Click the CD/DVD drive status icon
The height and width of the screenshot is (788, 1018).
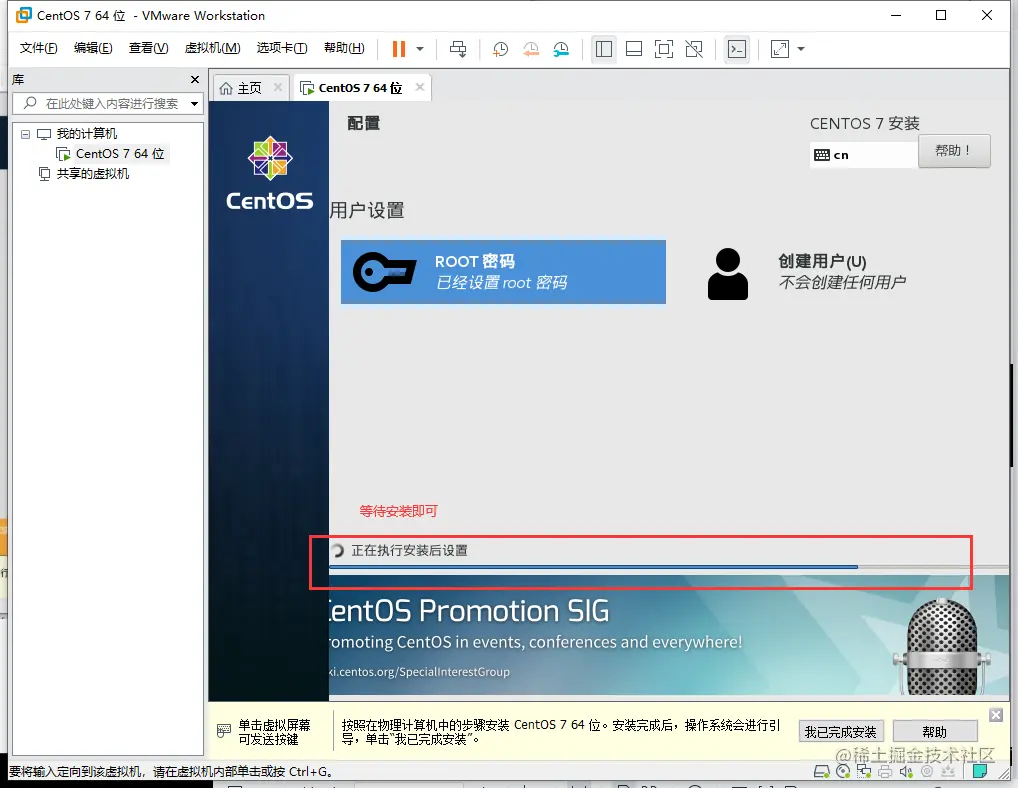pos(843,771)
